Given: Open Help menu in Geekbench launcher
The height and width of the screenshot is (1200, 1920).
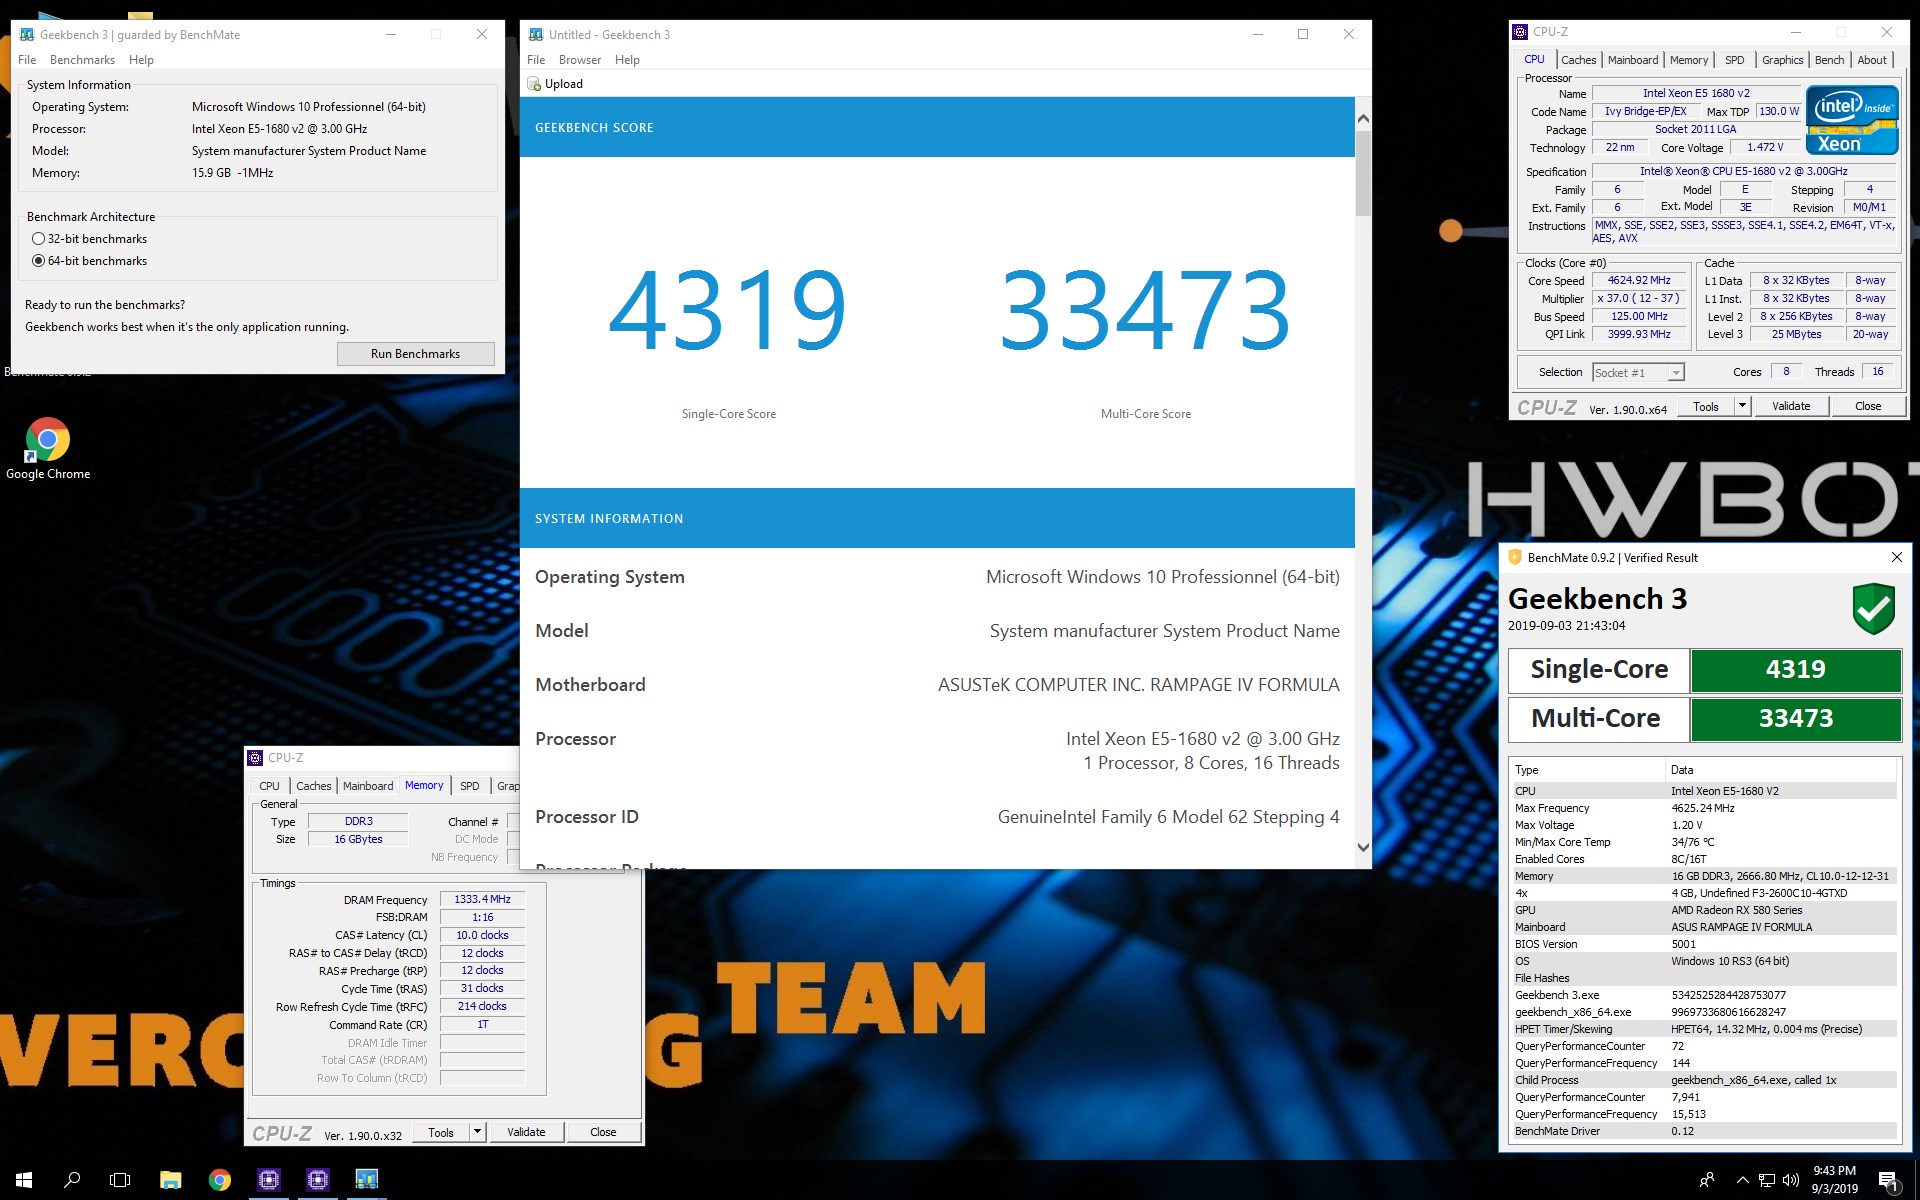Looking at the screenshot, I should point(141,60).
